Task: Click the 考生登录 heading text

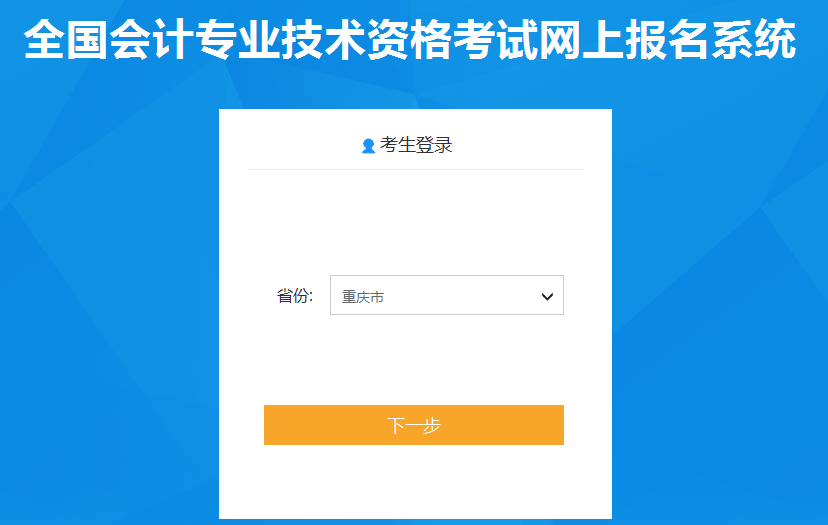Action: click(x=416, y=145)
